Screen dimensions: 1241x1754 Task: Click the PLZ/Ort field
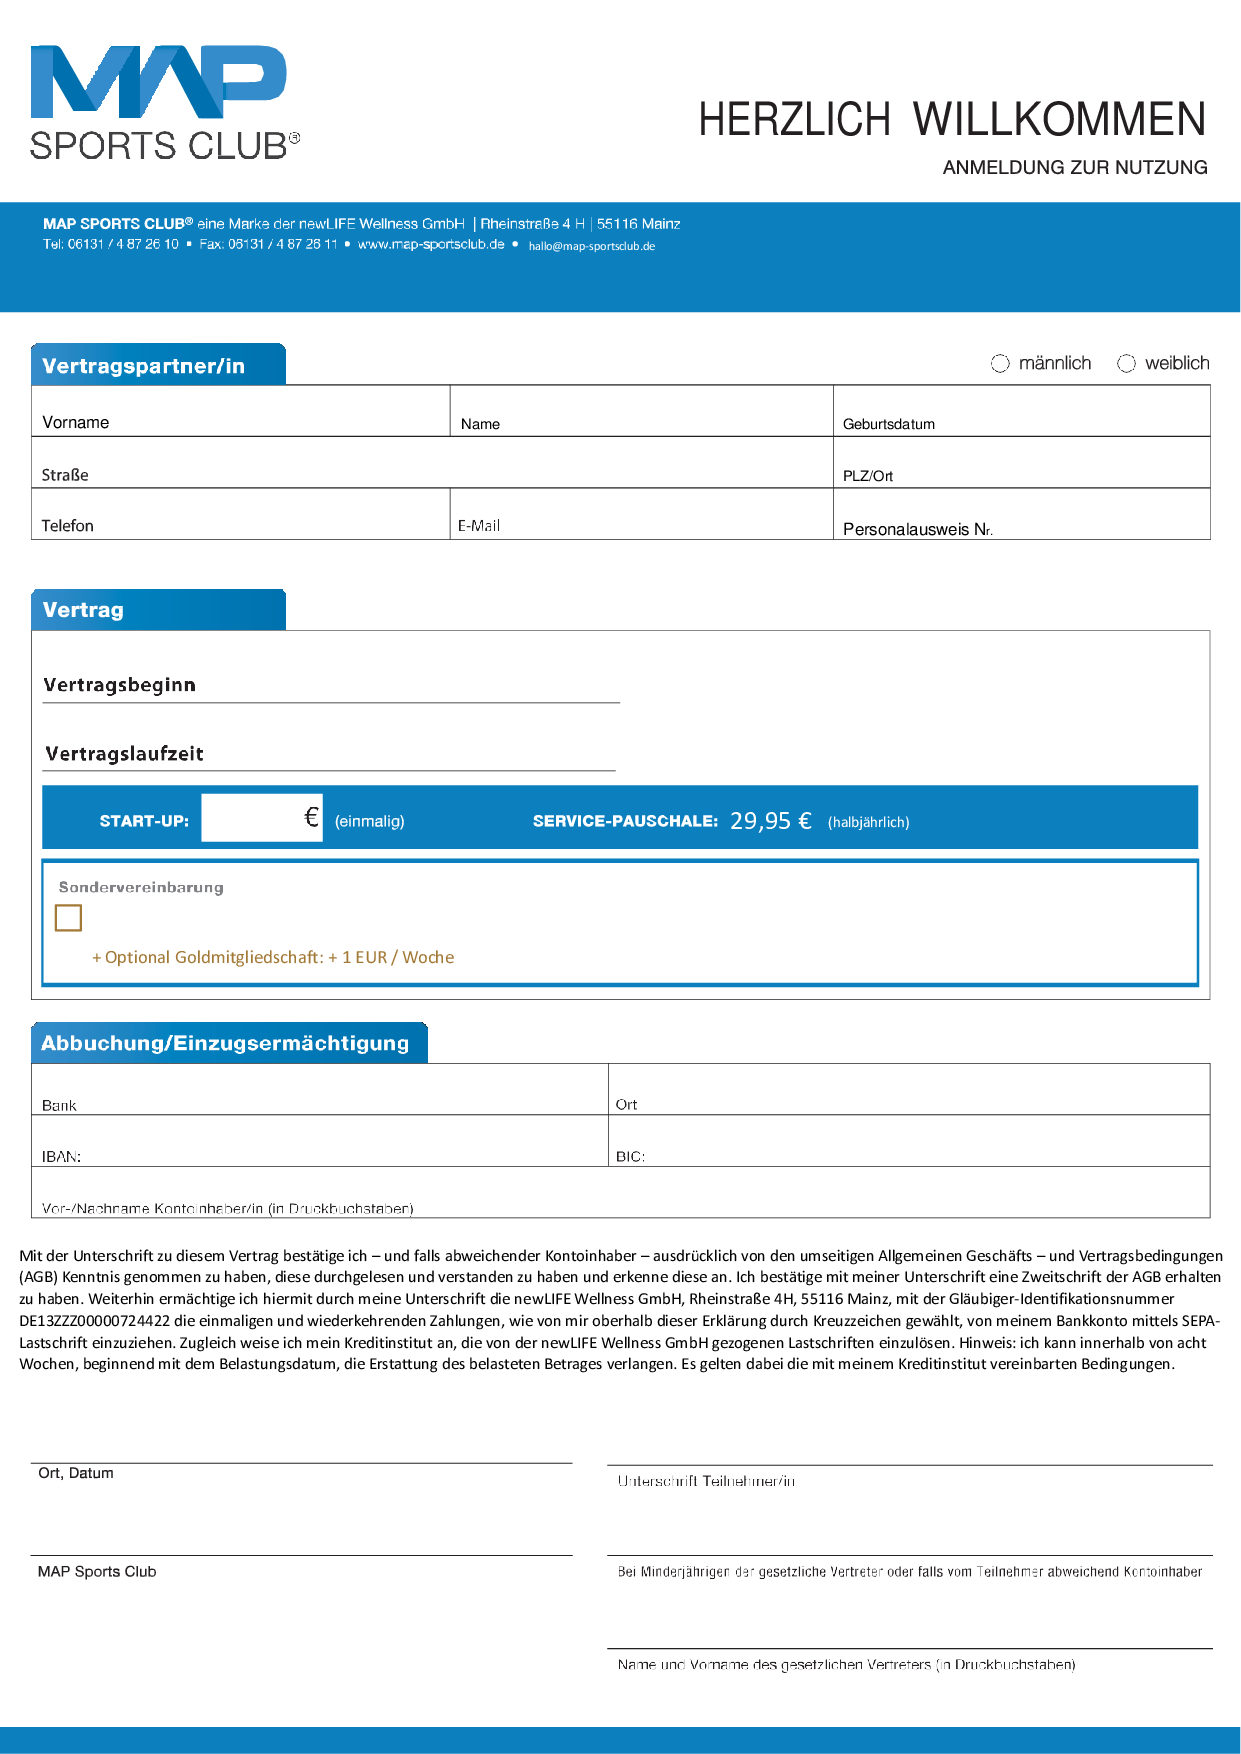(1022, 463)
